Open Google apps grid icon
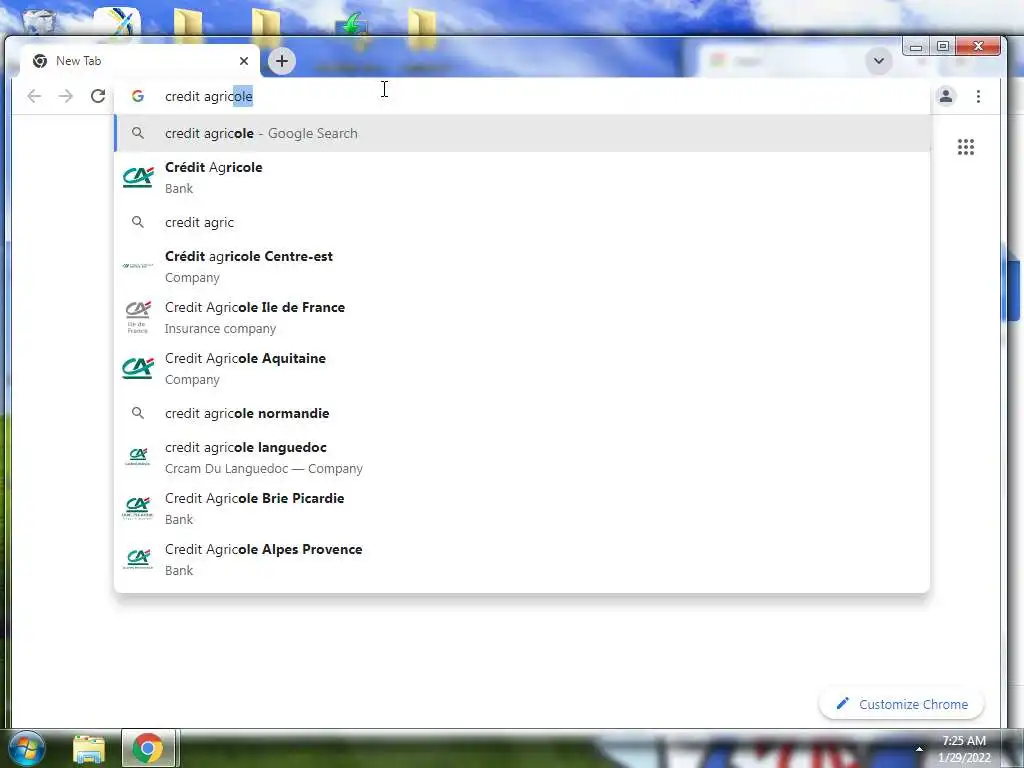The width and height of the screenshot is (1024, 768). click(966, 147)
